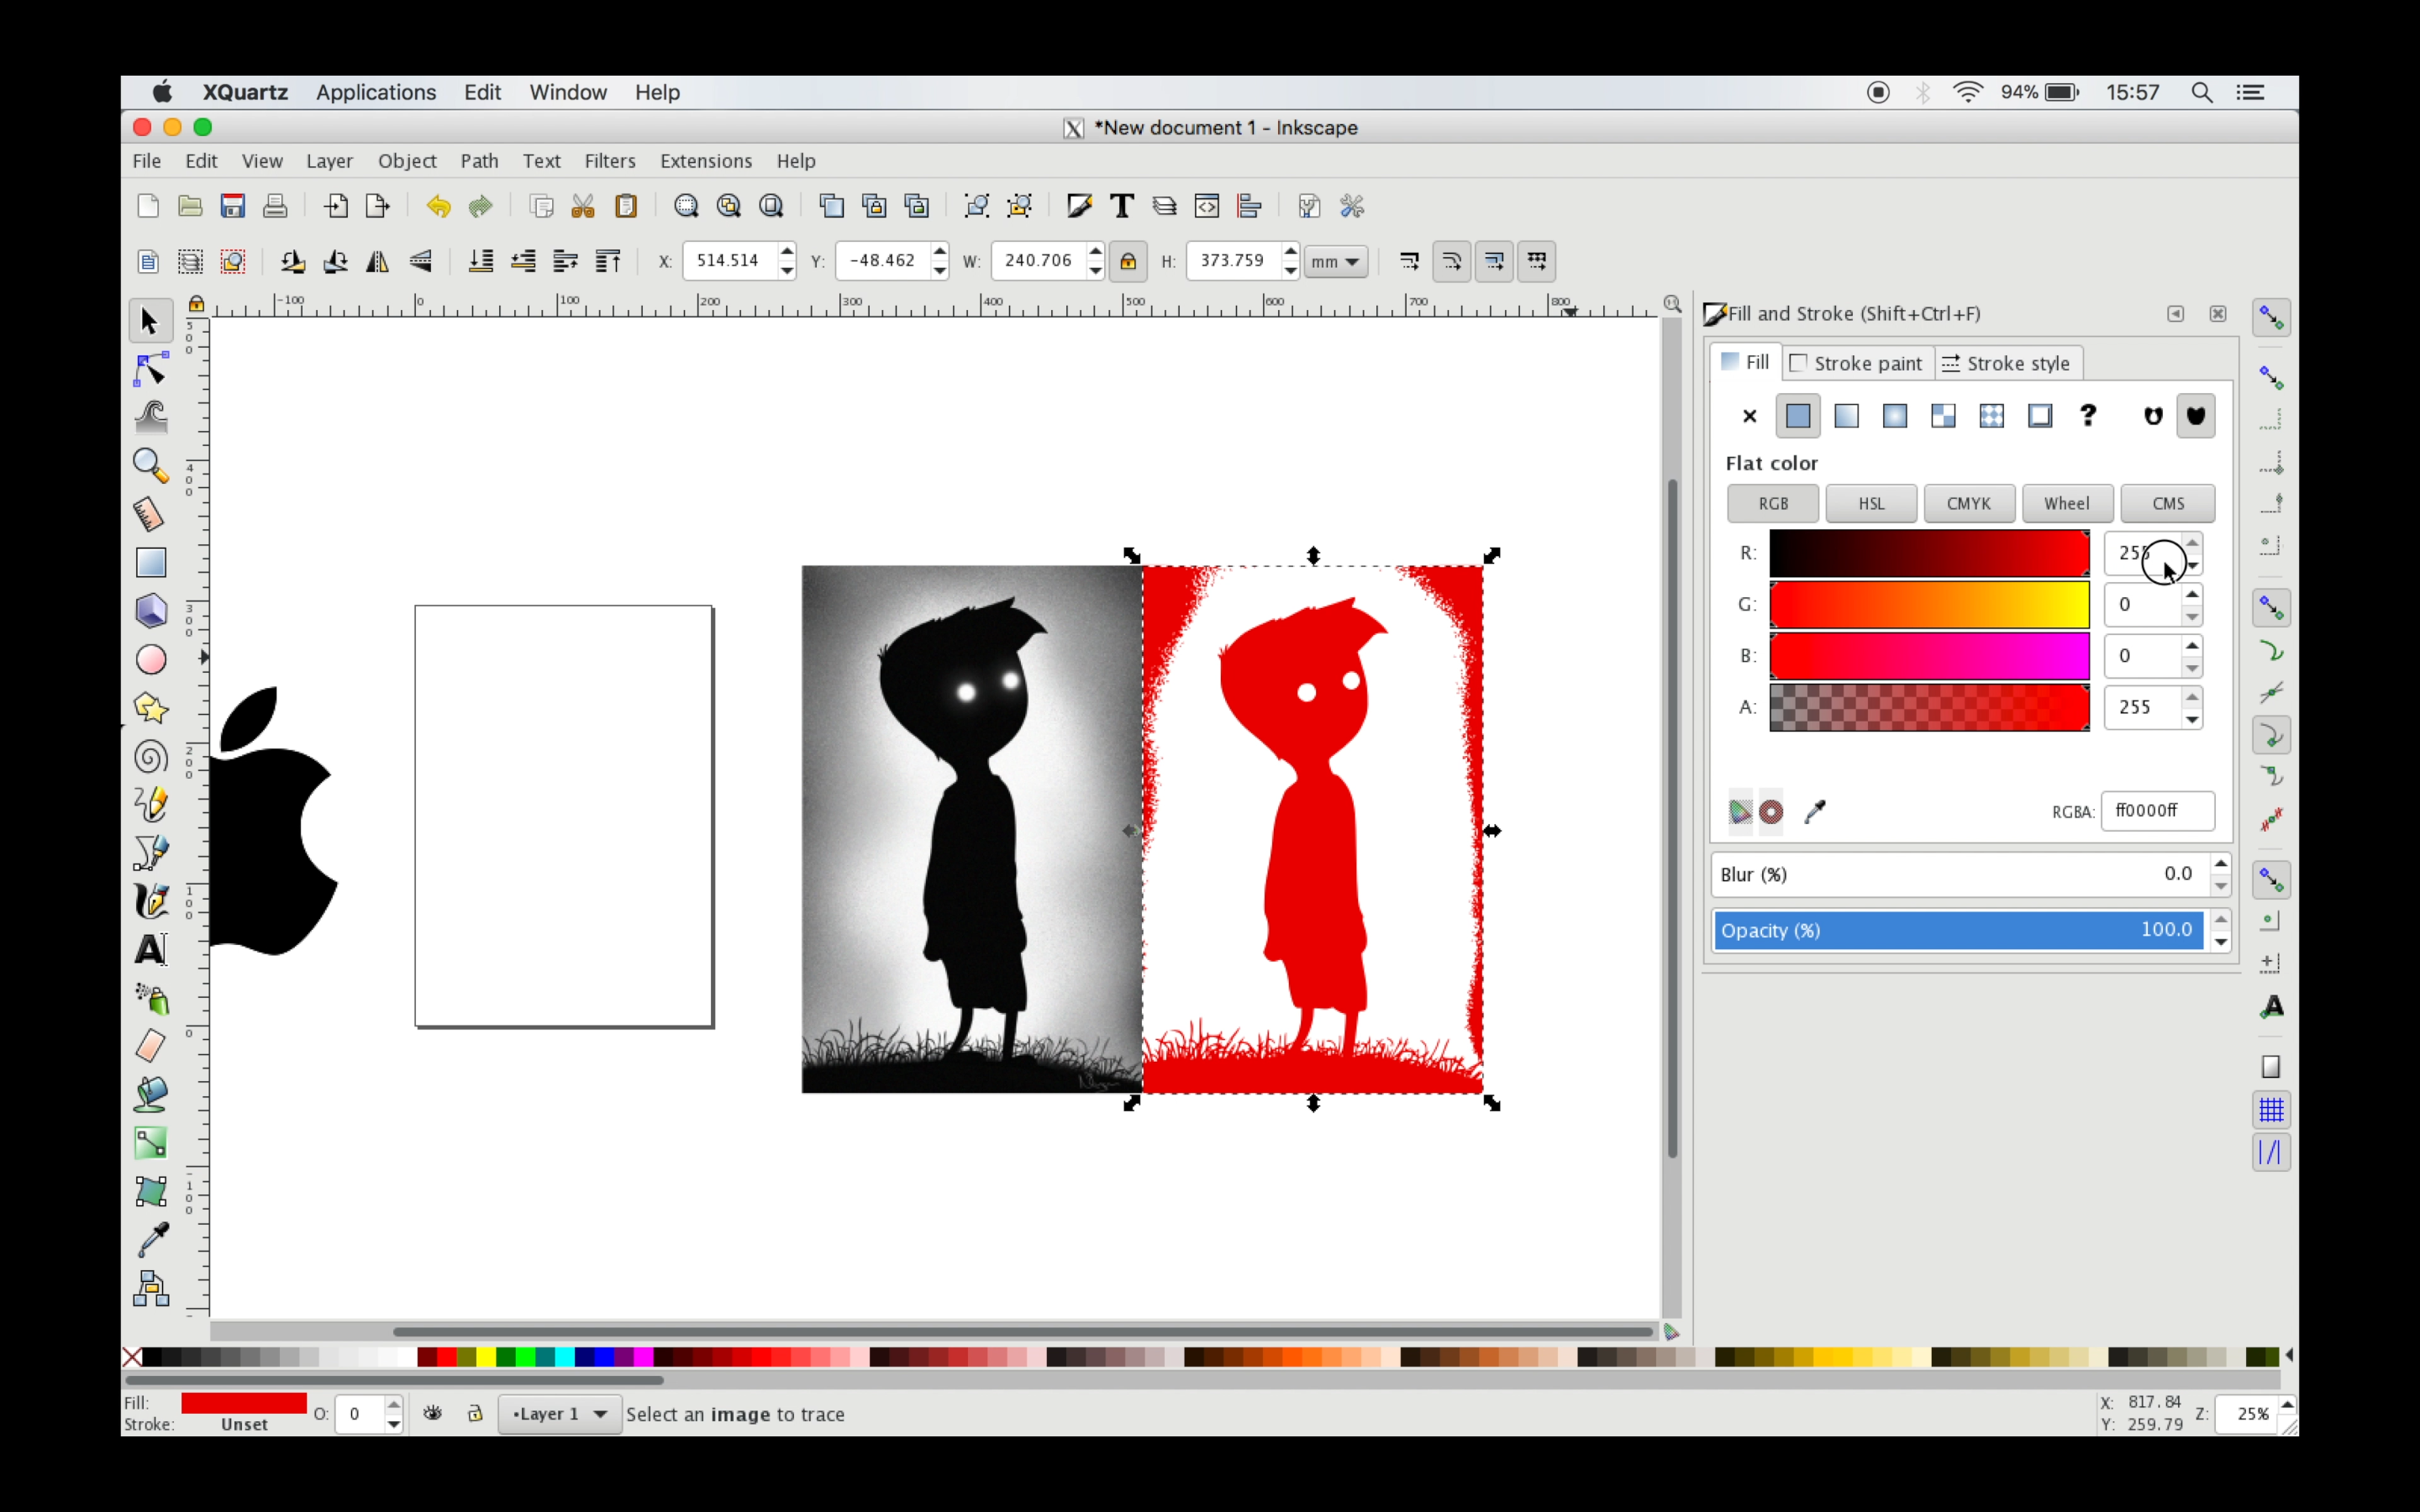Select the Text tool

(150, 949)
